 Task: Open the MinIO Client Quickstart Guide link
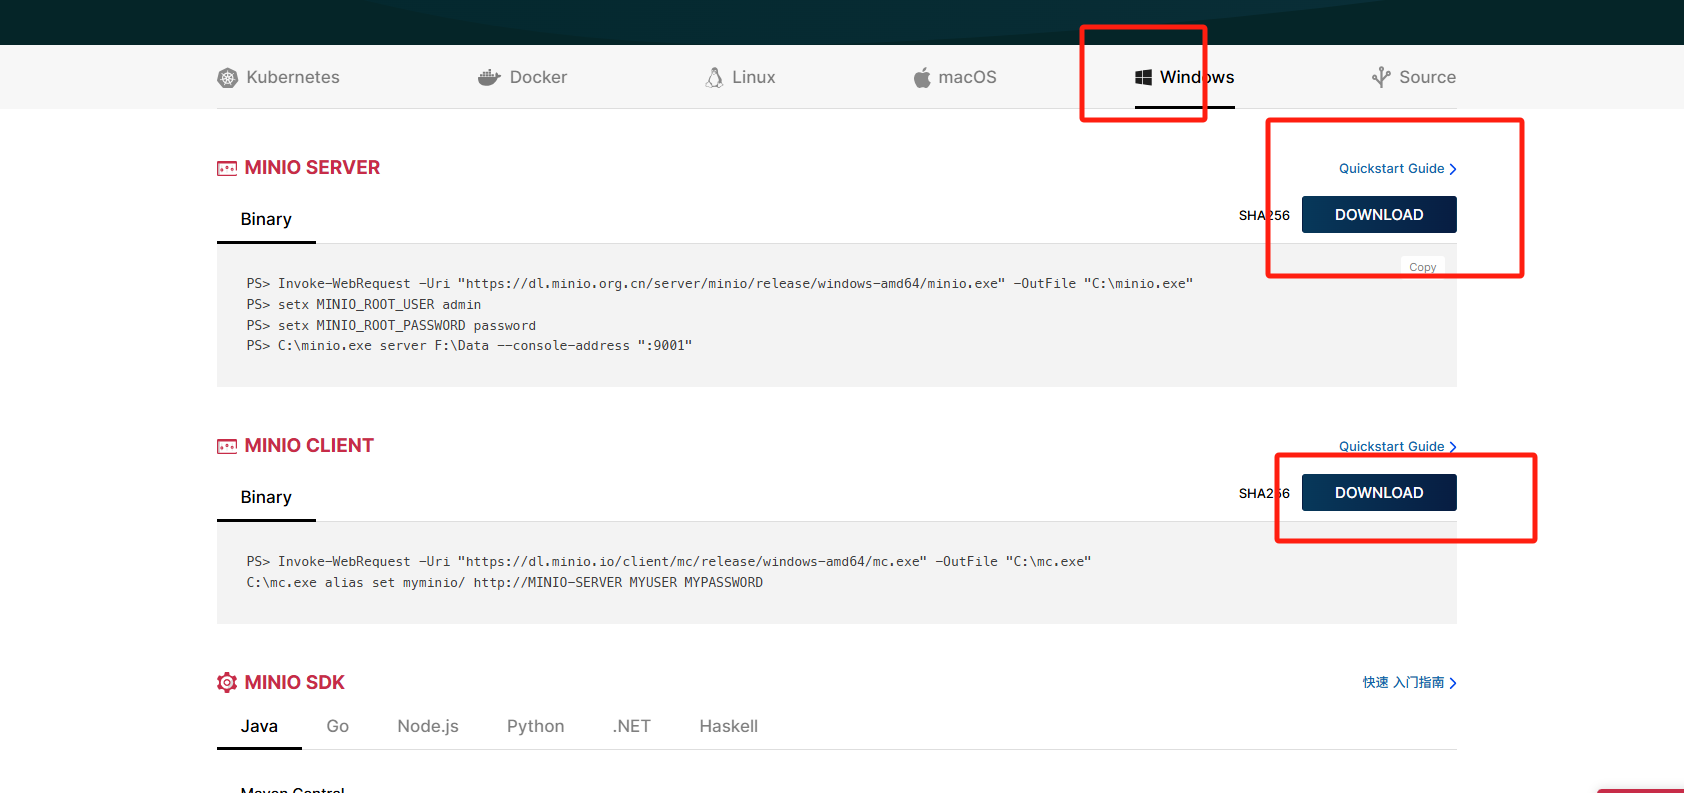click(1398, 446)
